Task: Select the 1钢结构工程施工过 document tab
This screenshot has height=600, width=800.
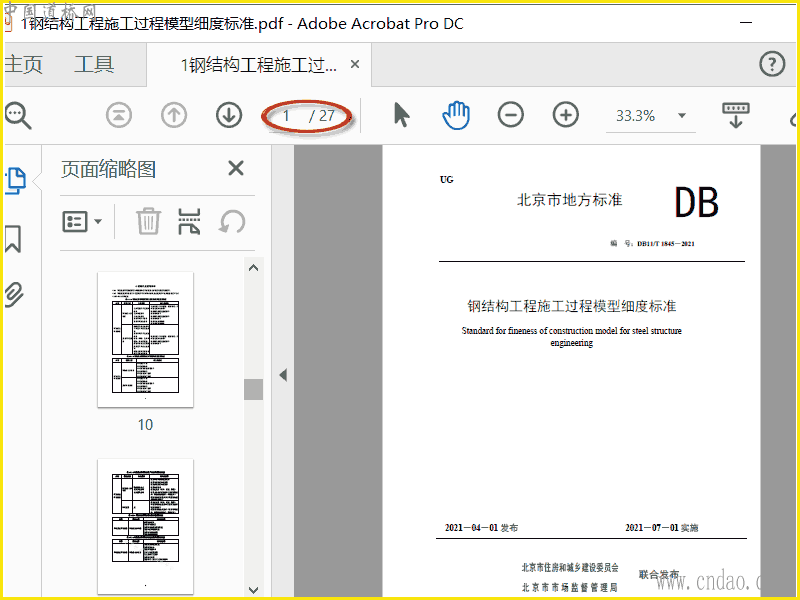Action: (x=259, y=65)
